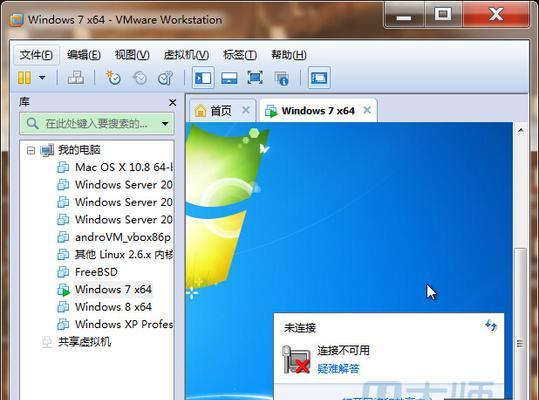
Task: Select 我的电脑 in the library tree
Action: (x=79, y=149)
